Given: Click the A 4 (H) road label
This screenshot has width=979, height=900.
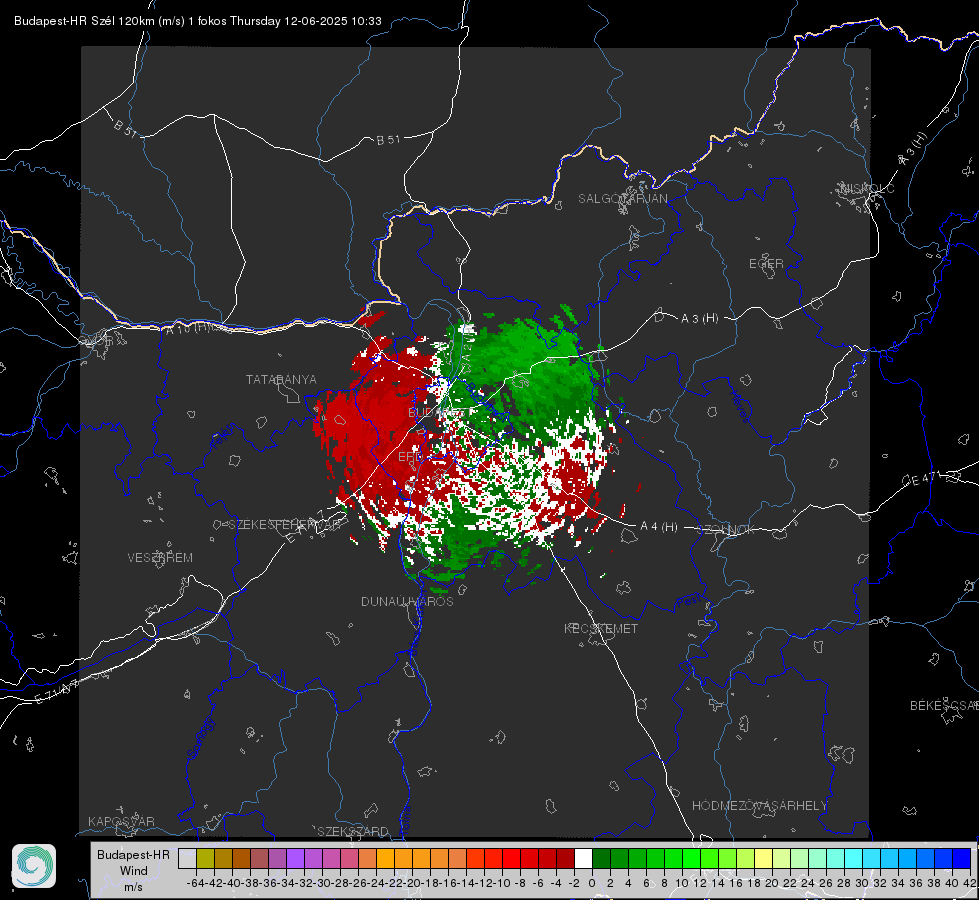Looking at the screenshot, I should tap(659, 527).
